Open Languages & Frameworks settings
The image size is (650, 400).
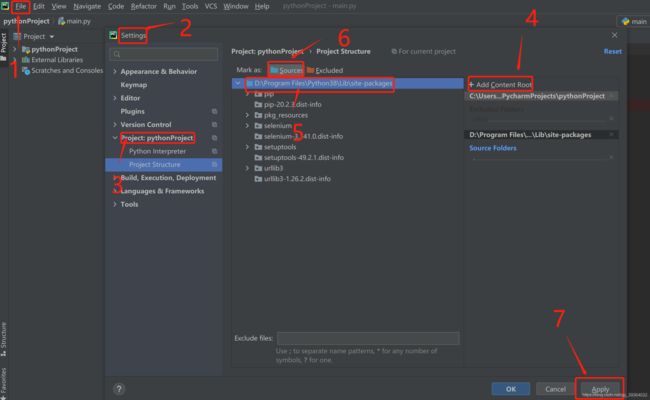[x=162, y=191]
